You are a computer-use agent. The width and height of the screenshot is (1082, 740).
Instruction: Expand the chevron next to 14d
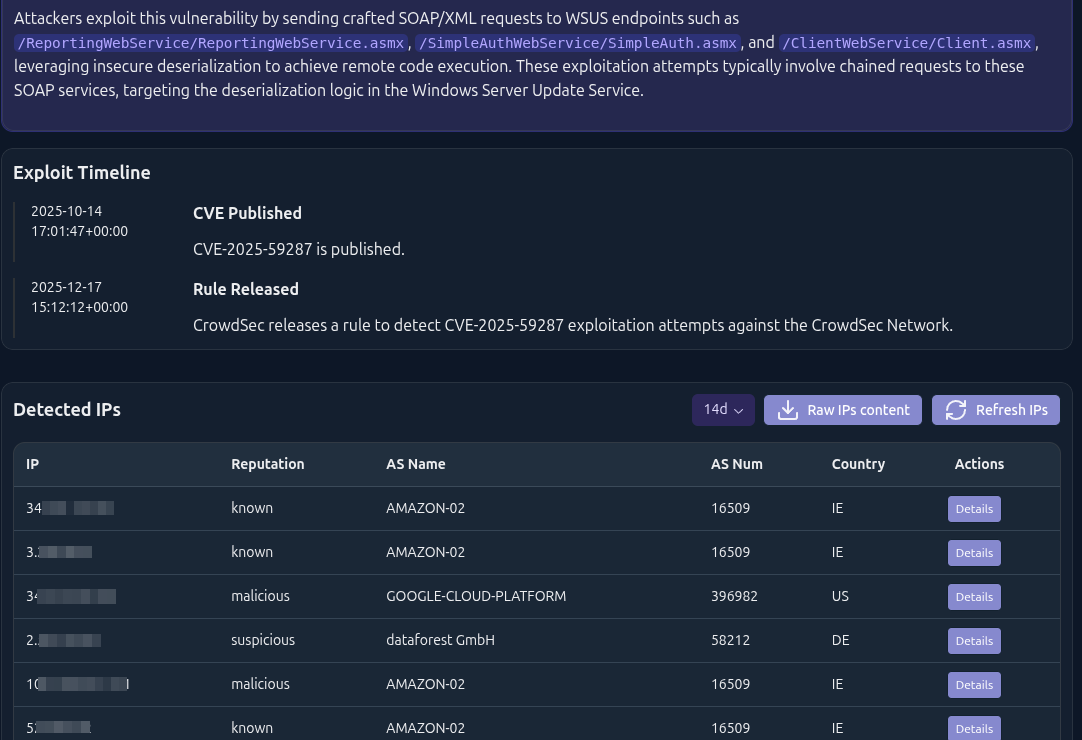tap(738, 410)
